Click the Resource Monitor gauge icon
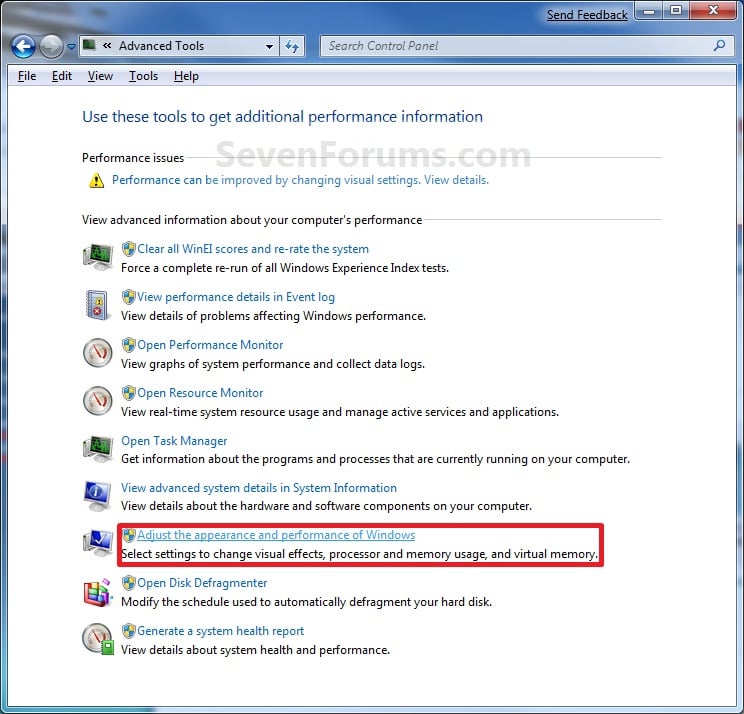This screenshot has width=744, height=714. [98, 400]
